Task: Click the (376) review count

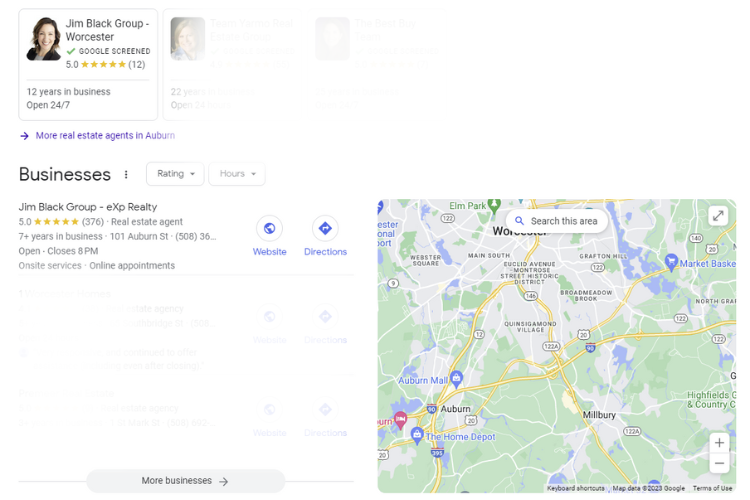Action: 93,222
